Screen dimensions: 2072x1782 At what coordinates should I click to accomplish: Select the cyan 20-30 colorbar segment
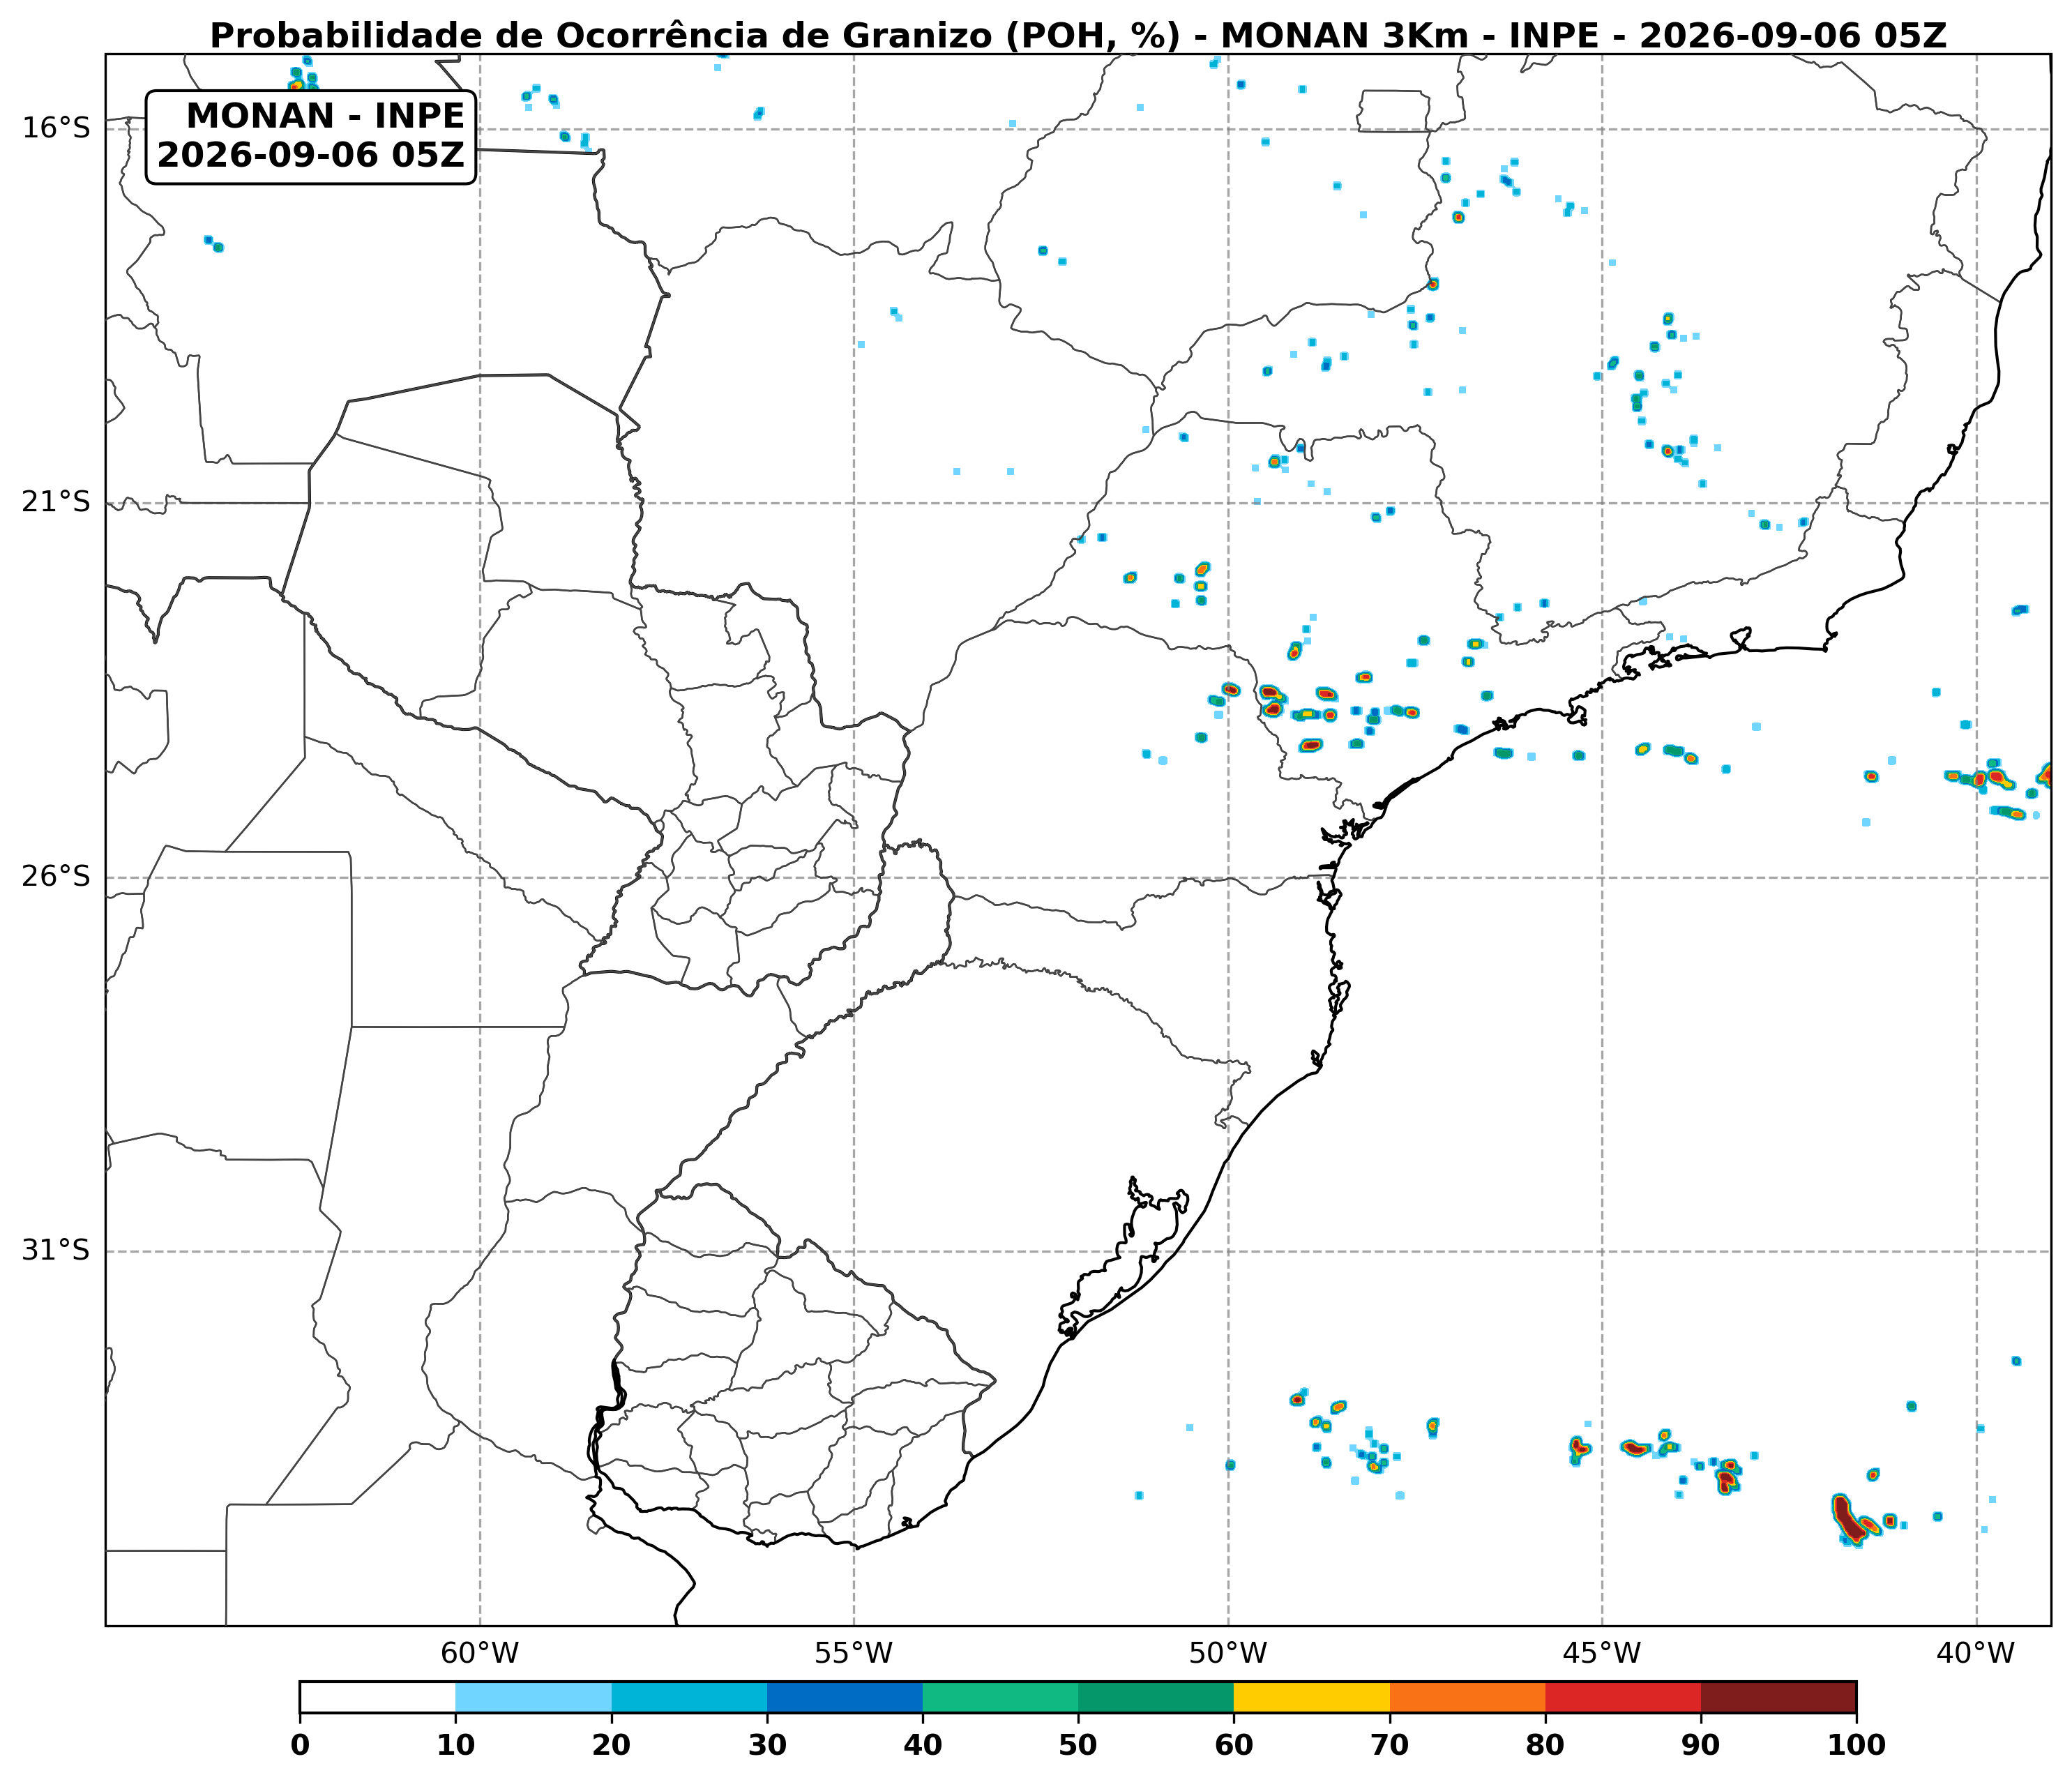click(690, 1697)
